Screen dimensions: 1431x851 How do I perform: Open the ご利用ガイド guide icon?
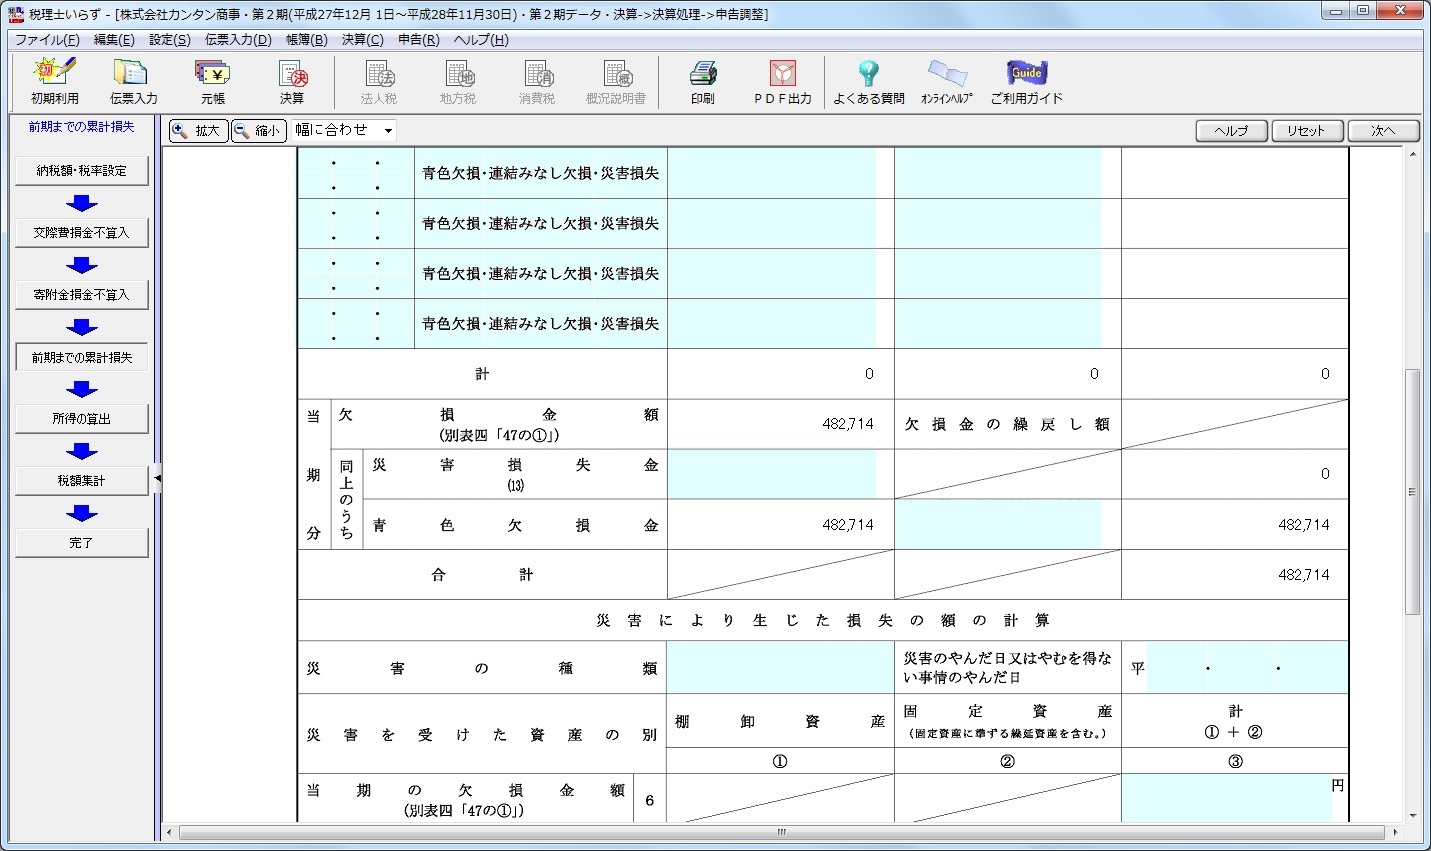(x=1026, y=81)
